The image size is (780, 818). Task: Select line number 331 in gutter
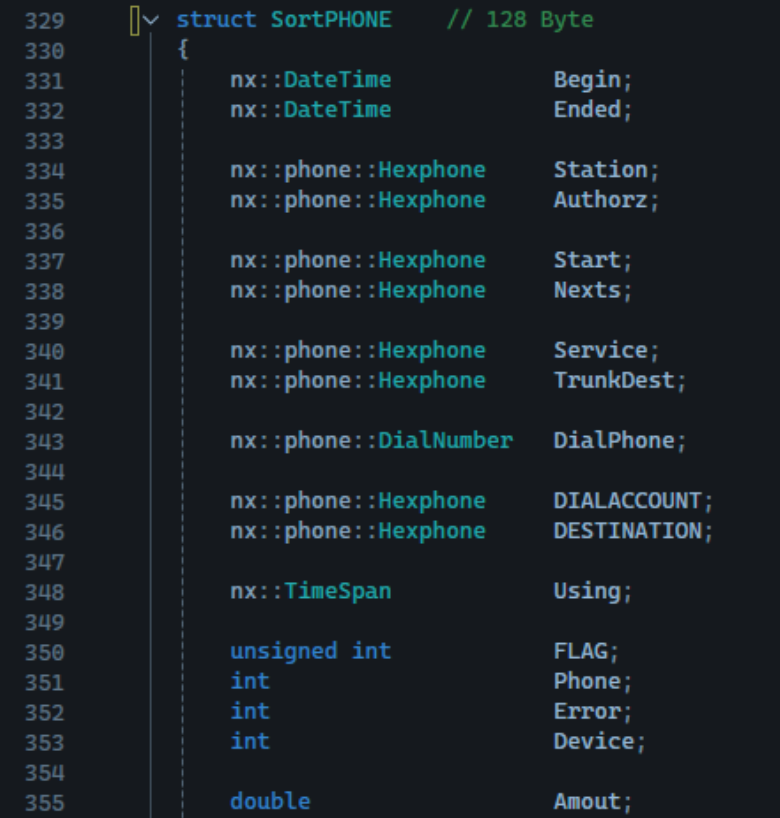[44, 81]
